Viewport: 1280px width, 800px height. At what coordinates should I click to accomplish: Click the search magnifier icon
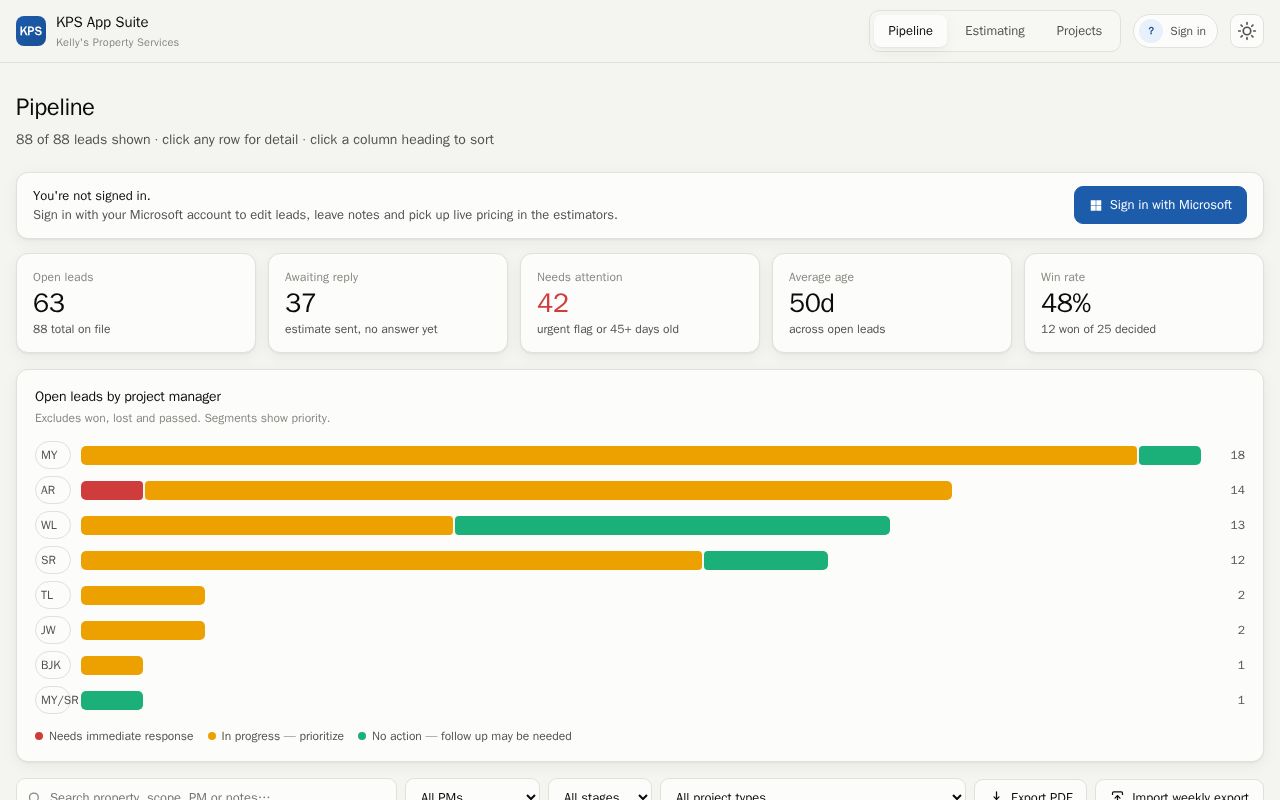click(x=35, y=797)
